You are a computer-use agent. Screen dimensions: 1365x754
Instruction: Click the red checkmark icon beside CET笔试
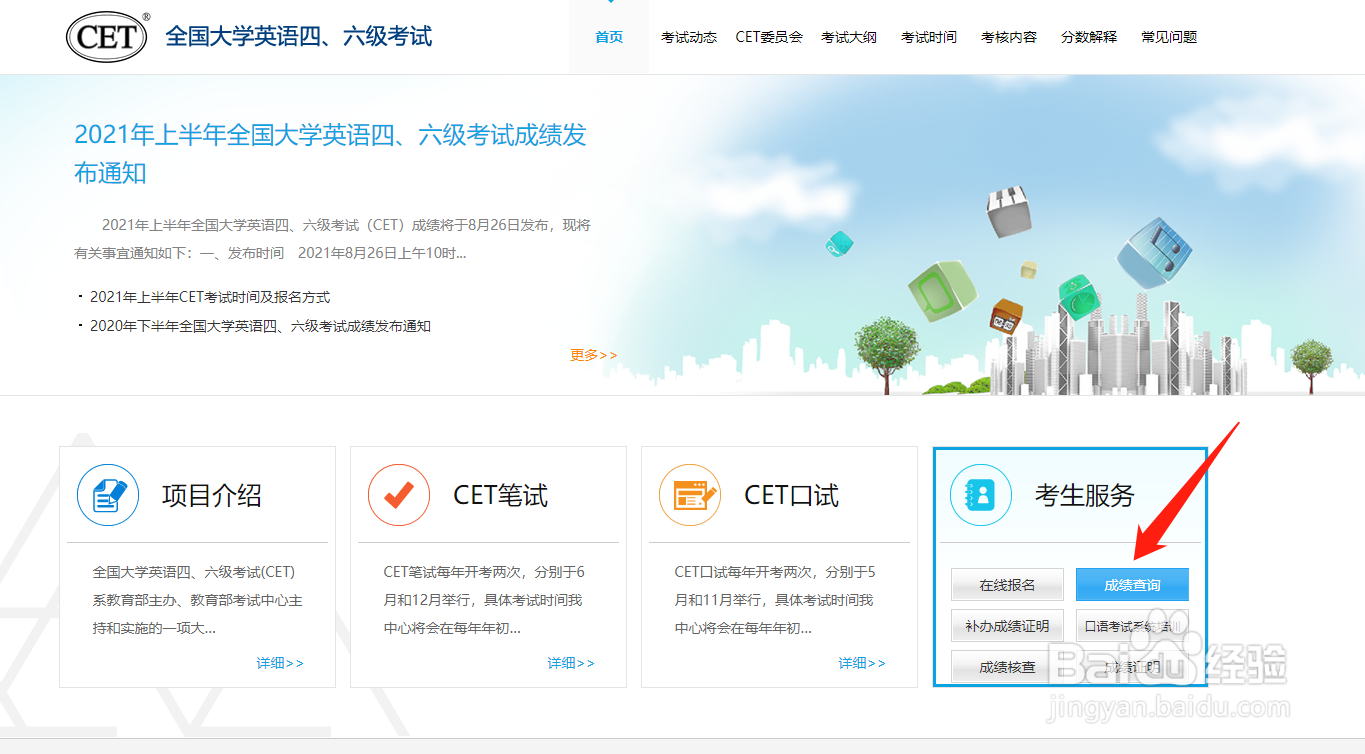pos(398,494)
